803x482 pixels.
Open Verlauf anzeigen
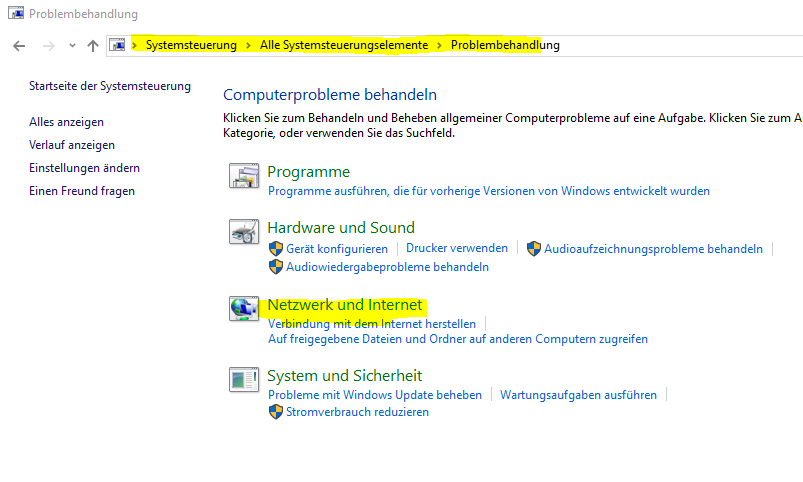[72, 145]
